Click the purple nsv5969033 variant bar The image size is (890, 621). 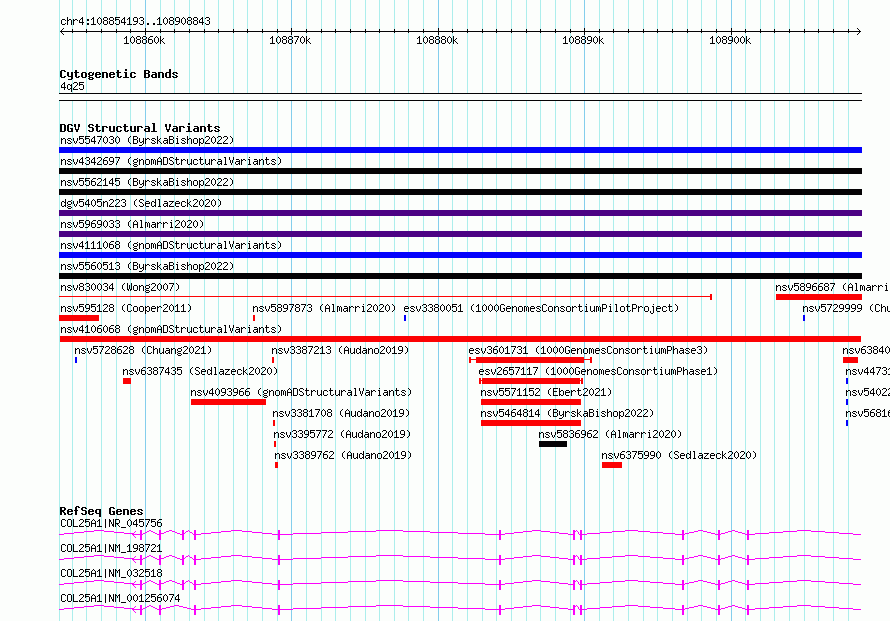[x=460, y=234]
